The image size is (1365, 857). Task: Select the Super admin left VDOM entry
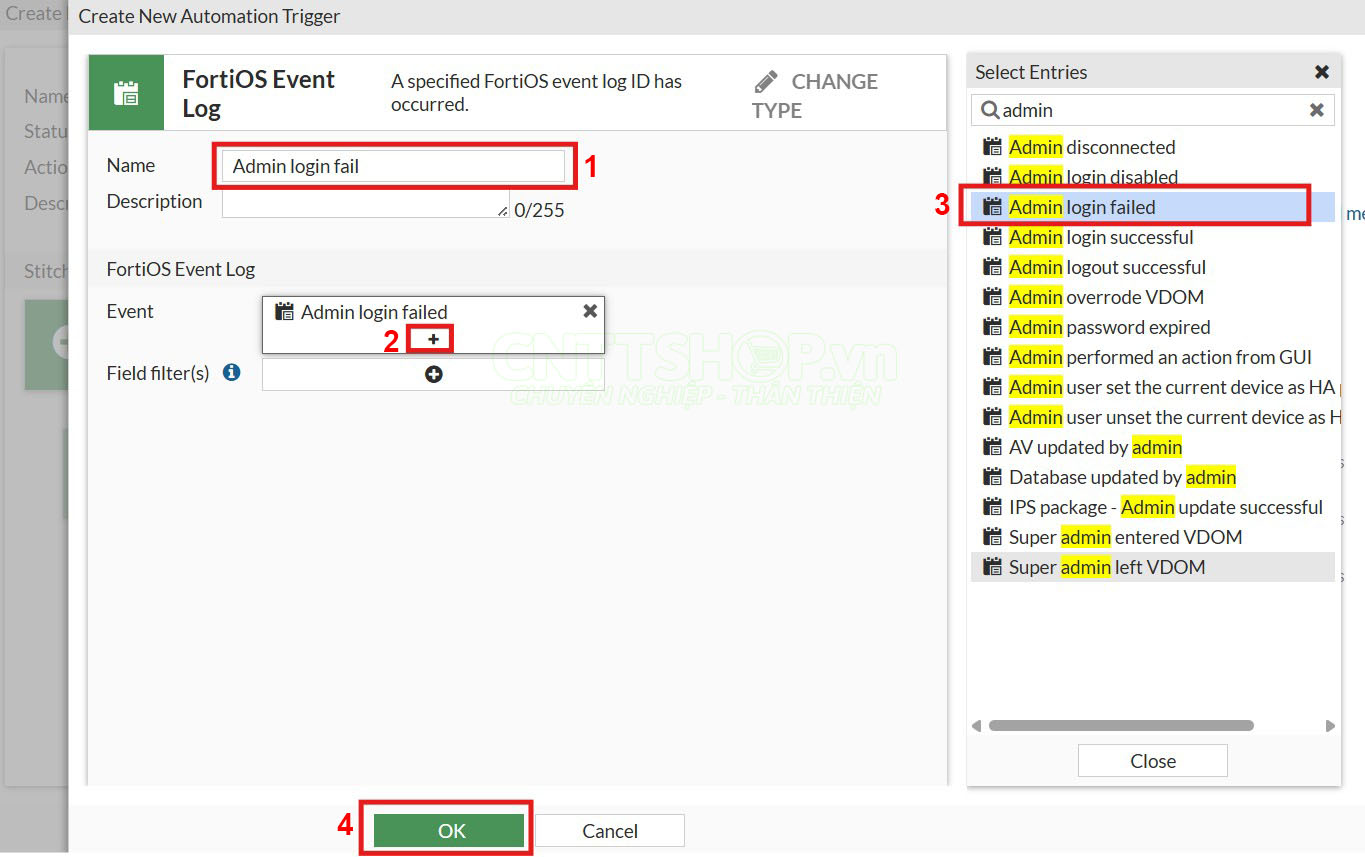coord(1106,567)
